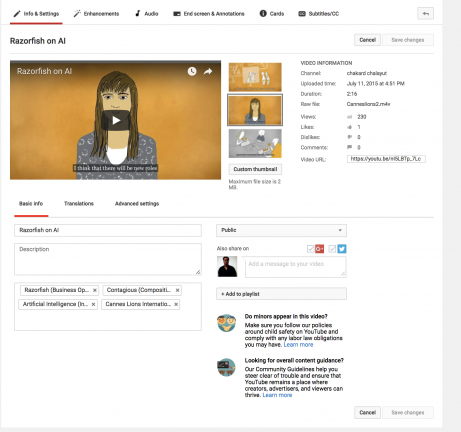The width and height of the screenshot is (461, 432).
Task: Toggle the Twitter share checkbox
Action: pyautogui.click(x=332, y=249)
